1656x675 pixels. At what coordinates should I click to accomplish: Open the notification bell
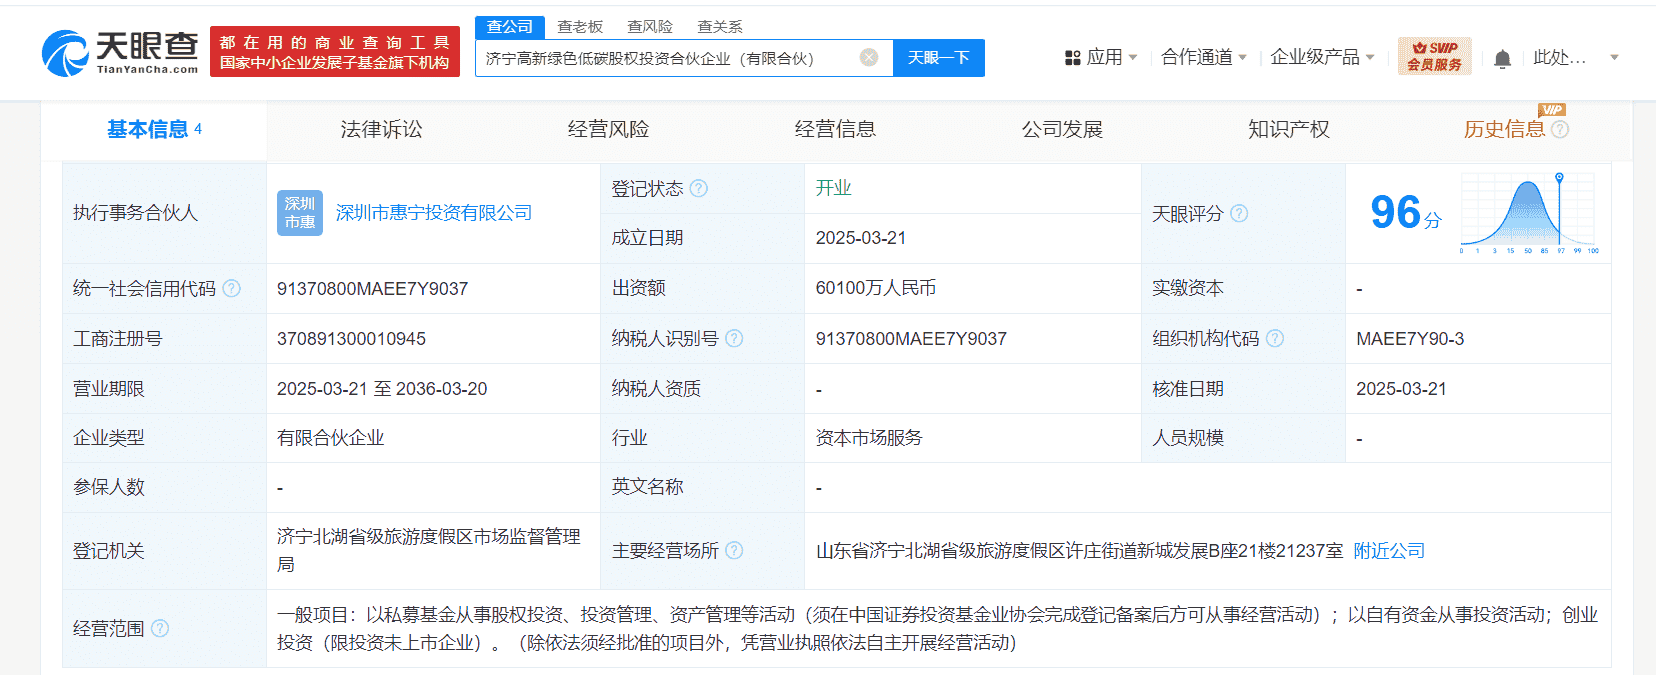(x=1502, y=59)
